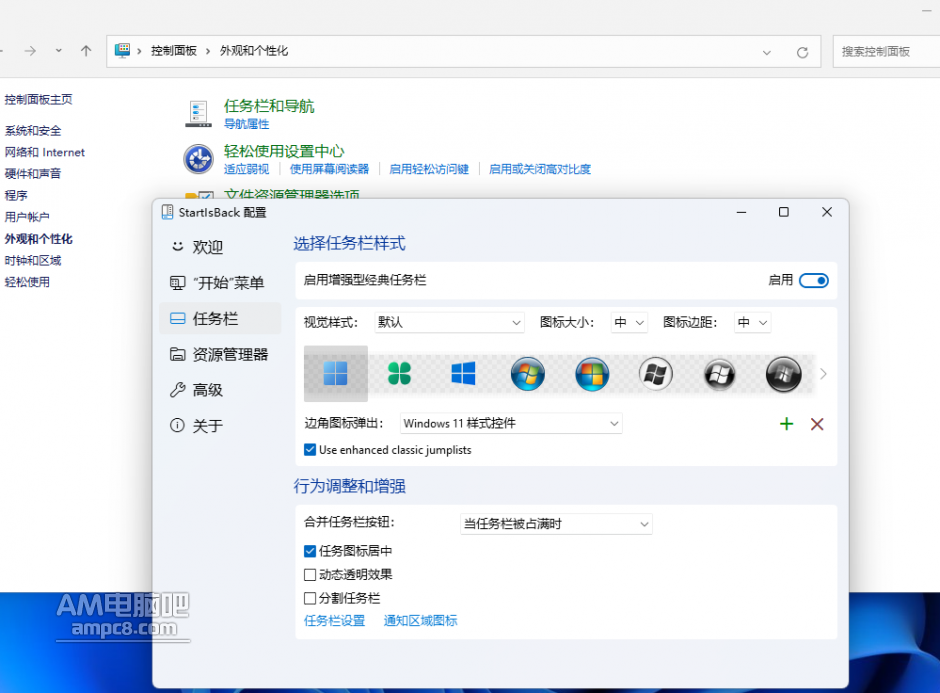
Task: Switch to the 资源管理器 tab
Action: pyautogui.click(x=220, y=354)
